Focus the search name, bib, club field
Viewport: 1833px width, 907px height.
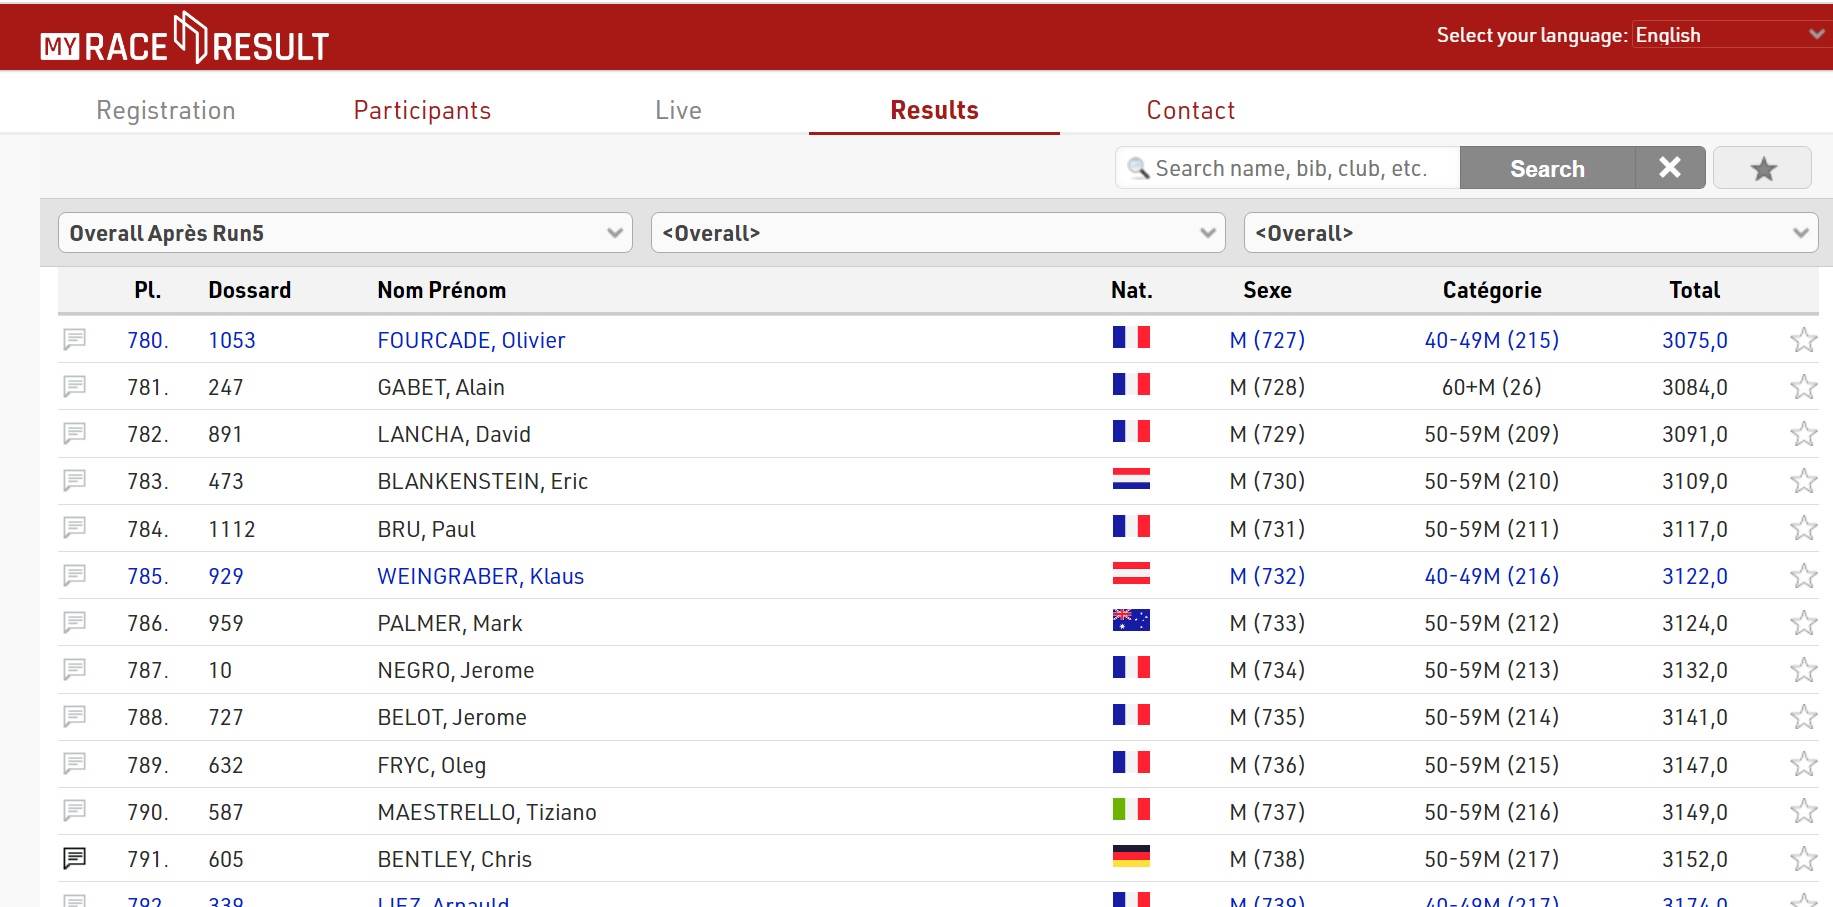tap(1290, 168)
